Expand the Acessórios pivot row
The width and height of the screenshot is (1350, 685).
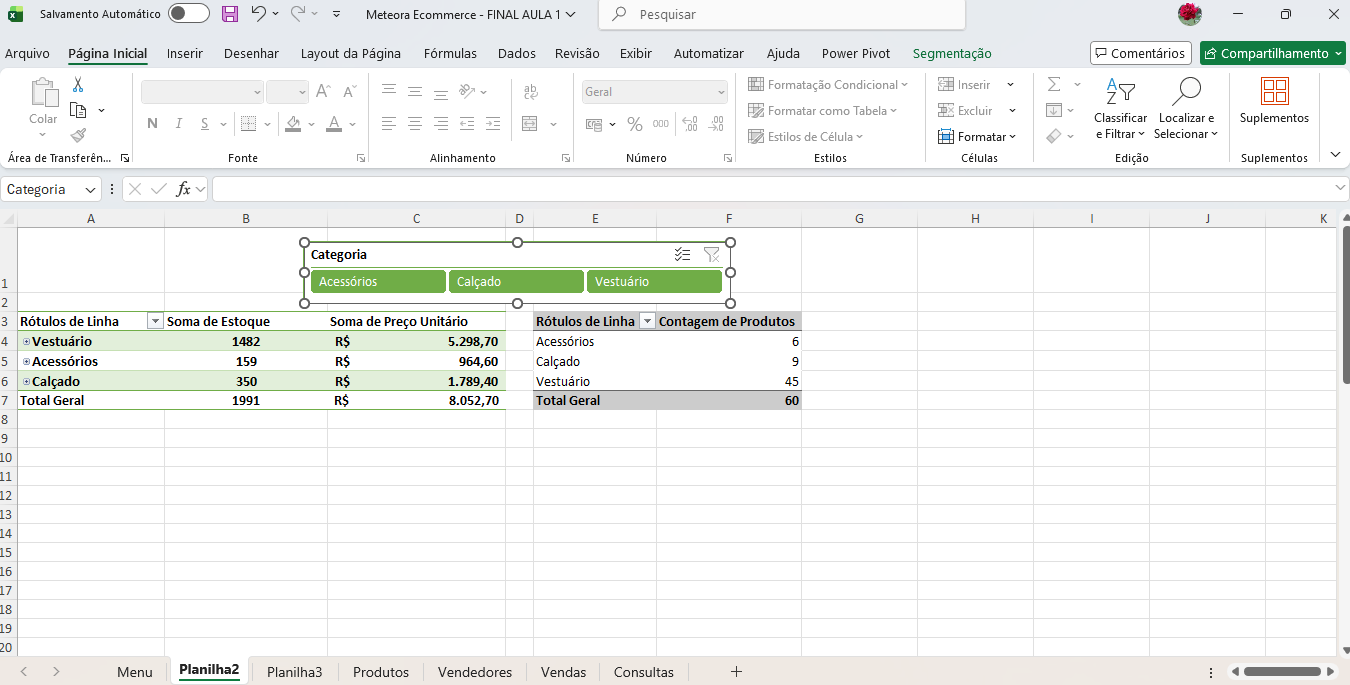(26, 362)
